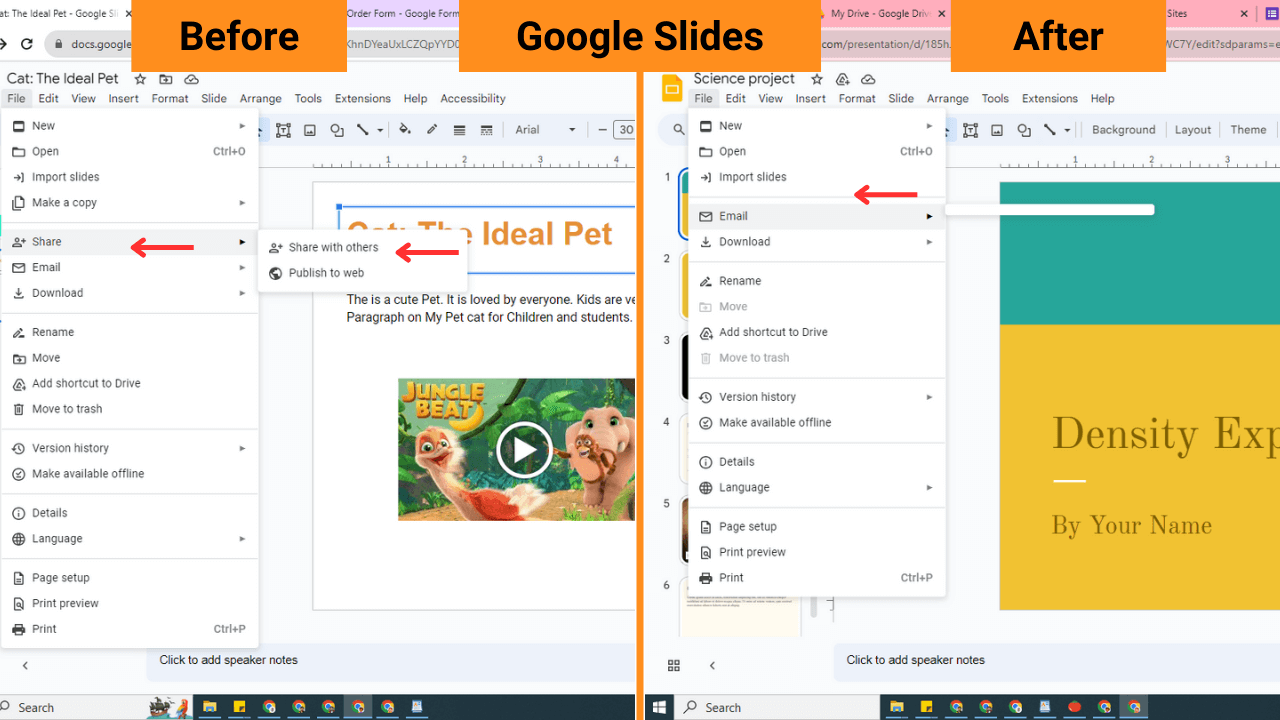
Task: Open the Border weight options
Action: [459, 130]
